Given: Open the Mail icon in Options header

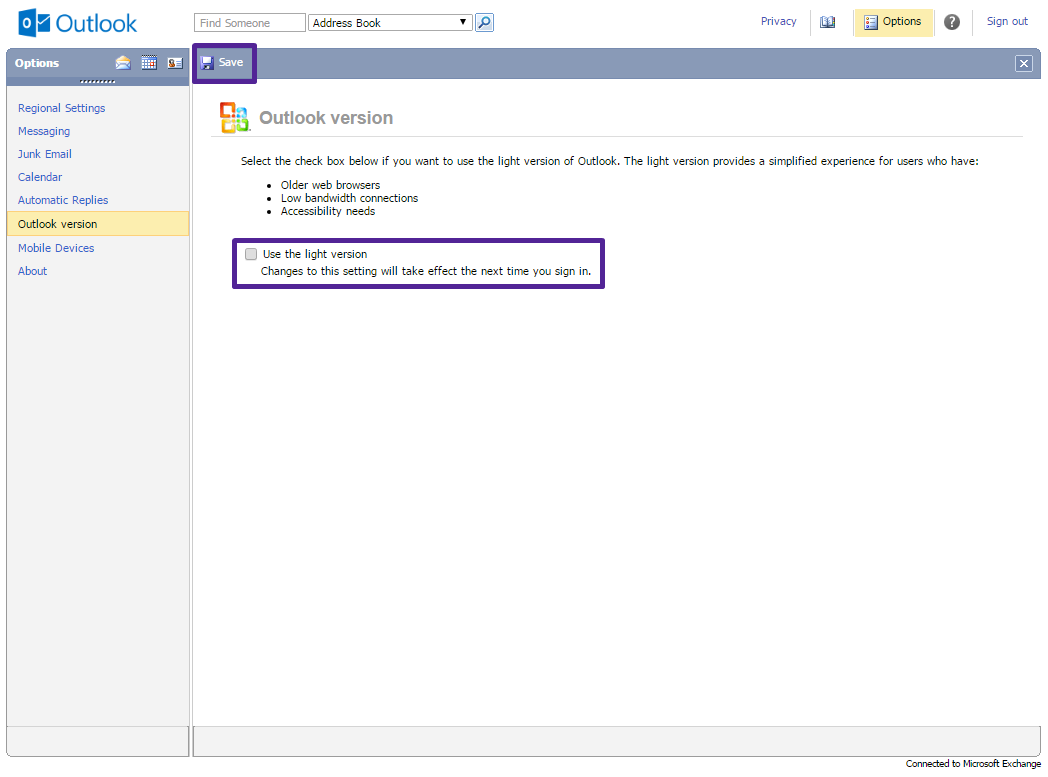Looking at the screenshot, I should [123, 63].
